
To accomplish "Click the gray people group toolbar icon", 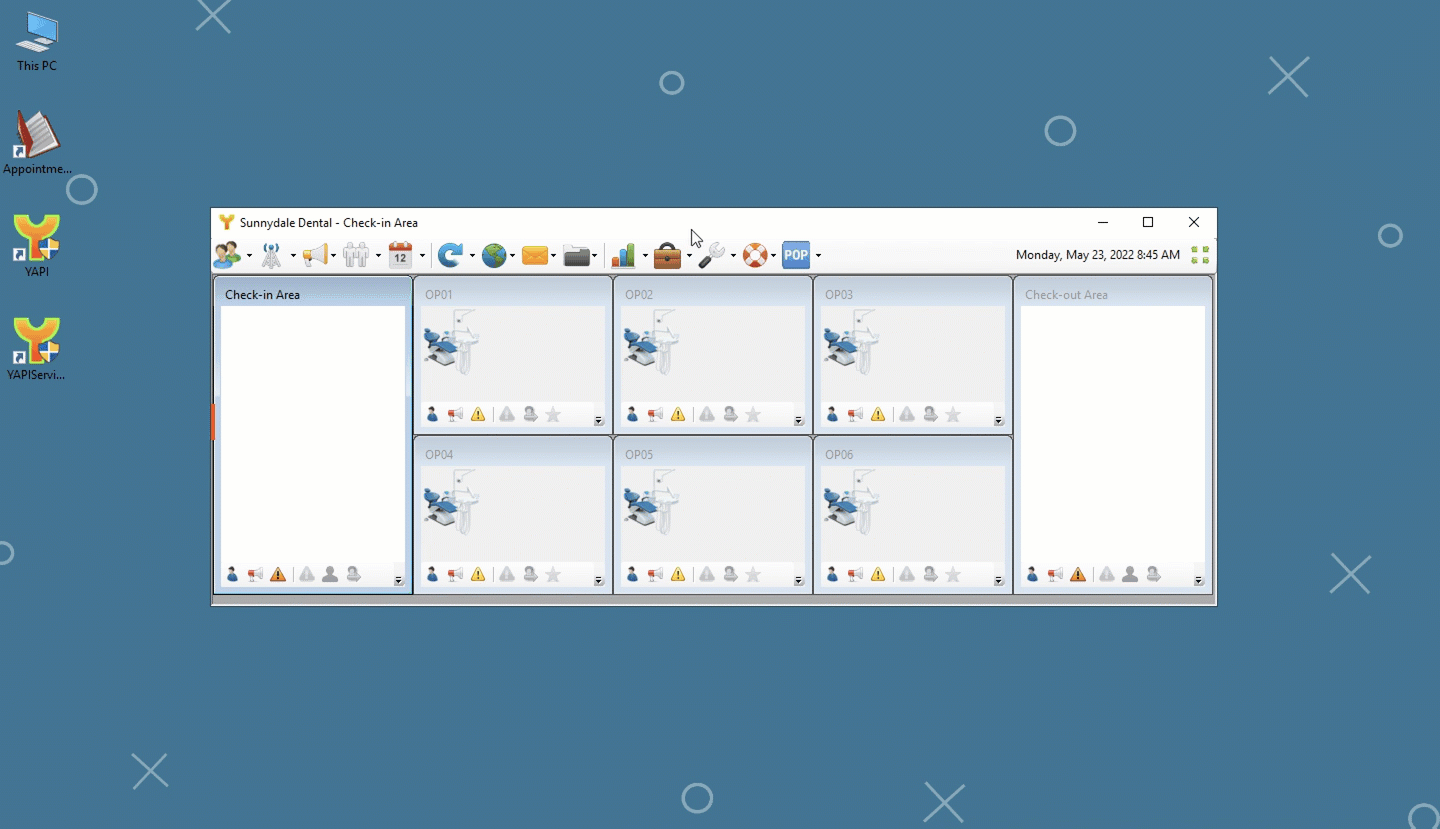I will (x=356, y=255).
